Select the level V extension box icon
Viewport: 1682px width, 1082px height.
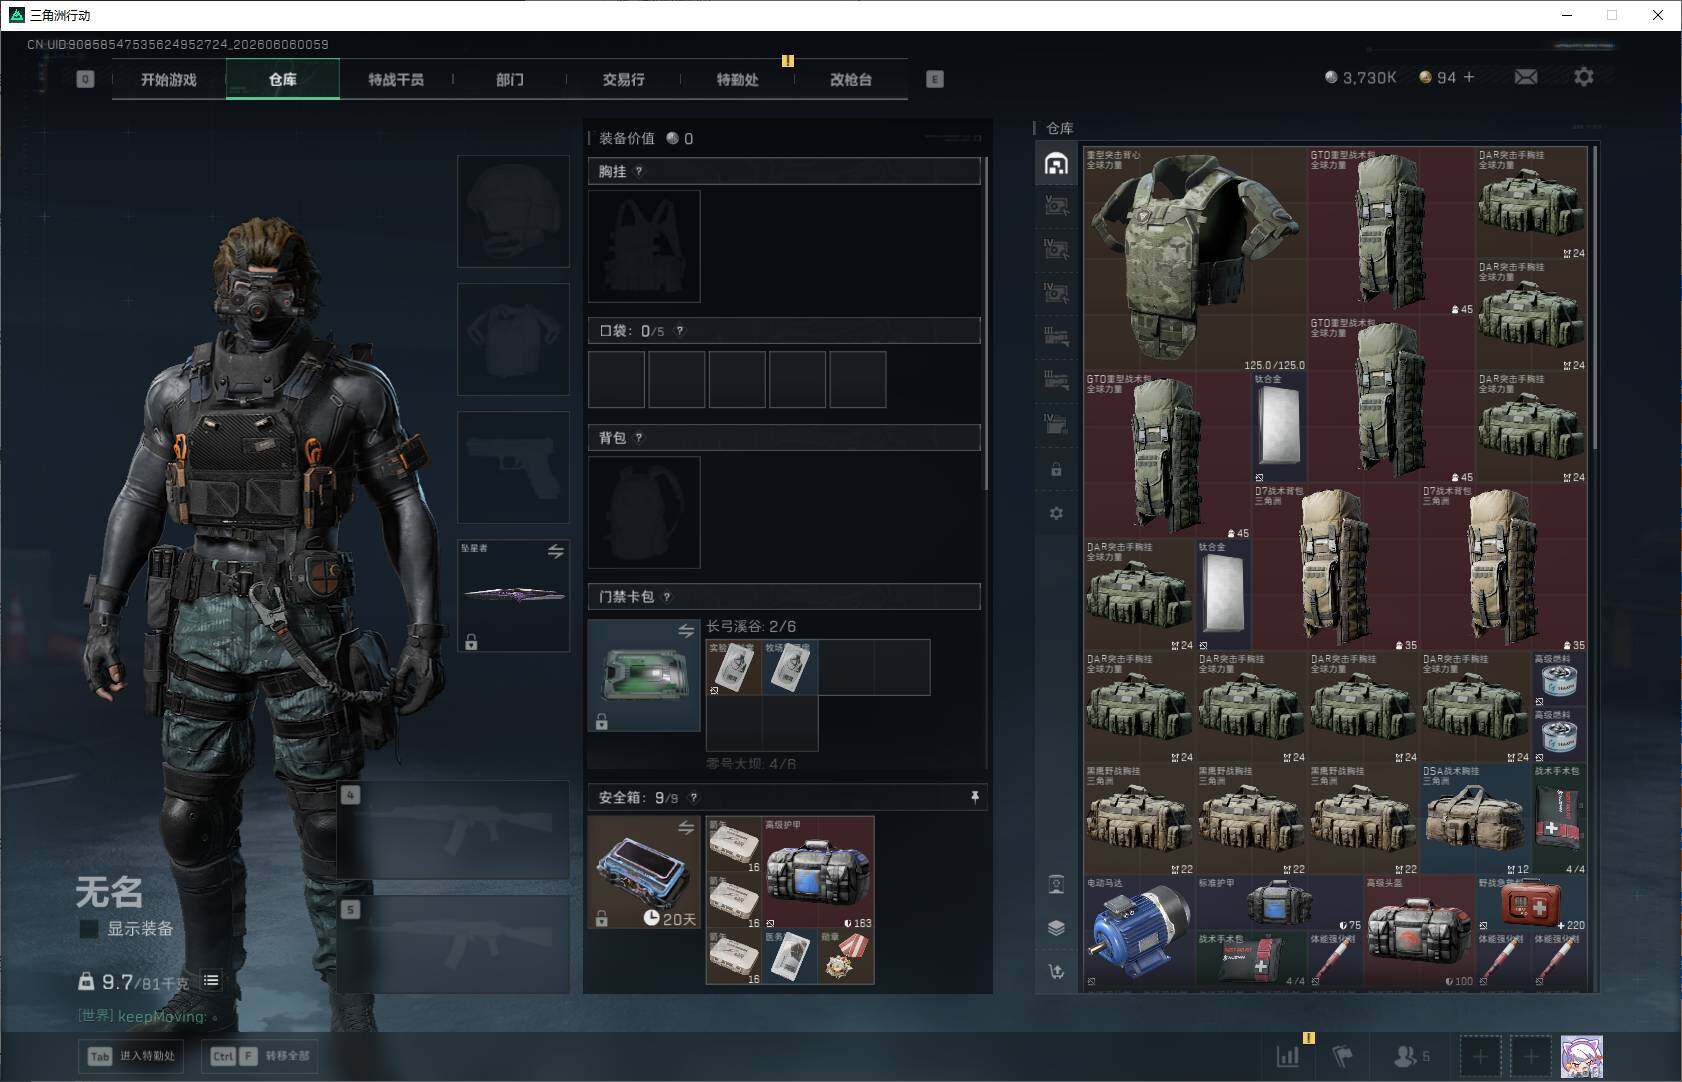click(x=1056, y=206)
